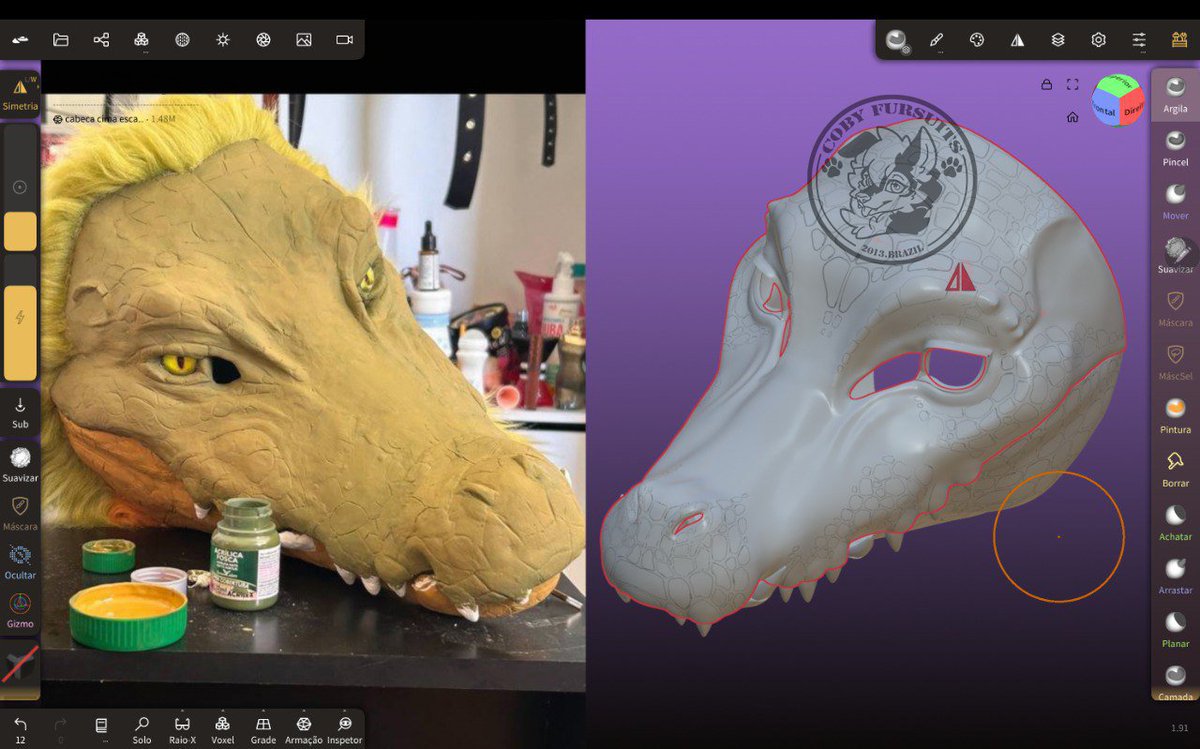Screen dimensions: 1200x749
Task: Toggle Simetria symmetry on left panel
Action: [20, 94]
